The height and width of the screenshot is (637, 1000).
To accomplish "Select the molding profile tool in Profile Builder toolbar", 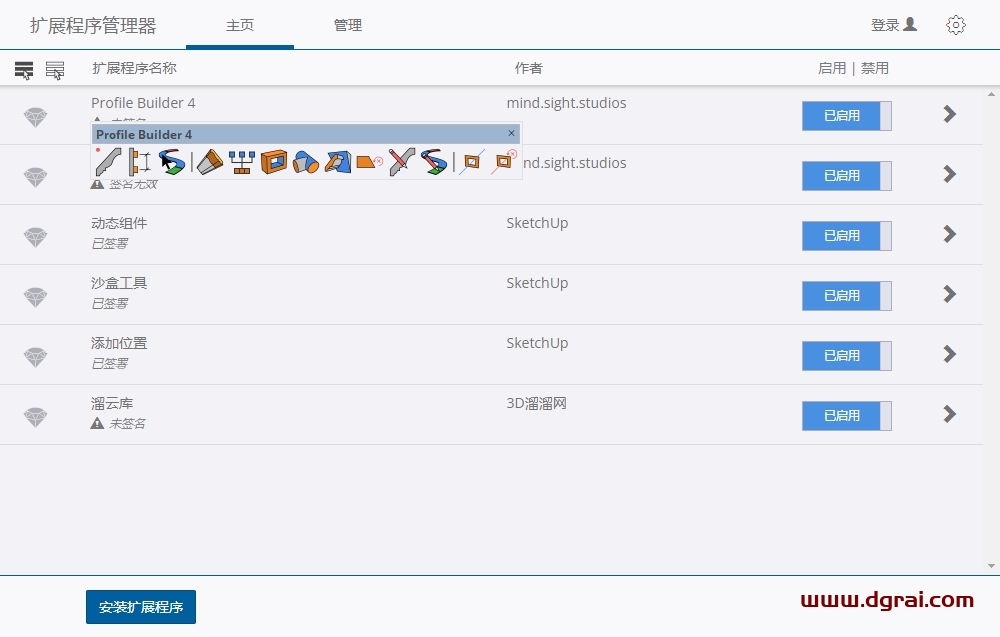I will (108, 161).
